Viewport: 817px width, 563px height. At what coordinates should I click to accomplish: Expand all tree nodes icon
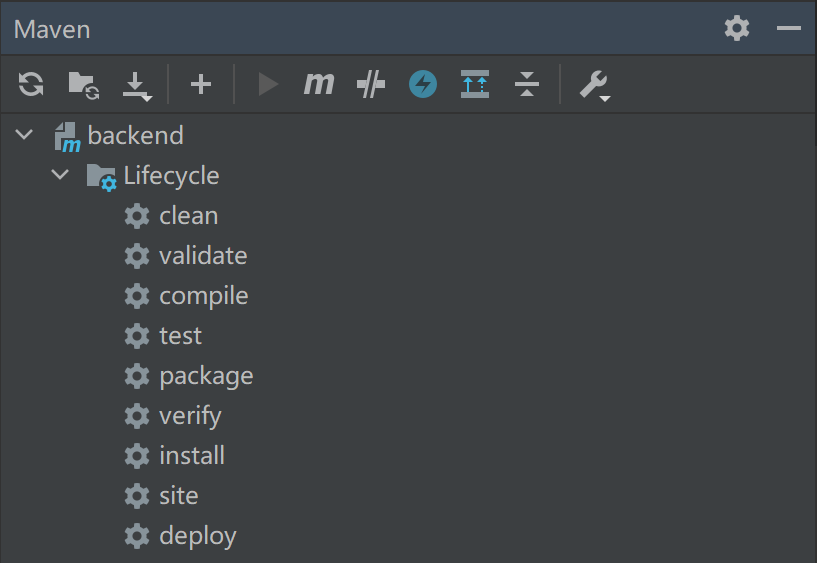pyautogui.click(x=475, y=84)
